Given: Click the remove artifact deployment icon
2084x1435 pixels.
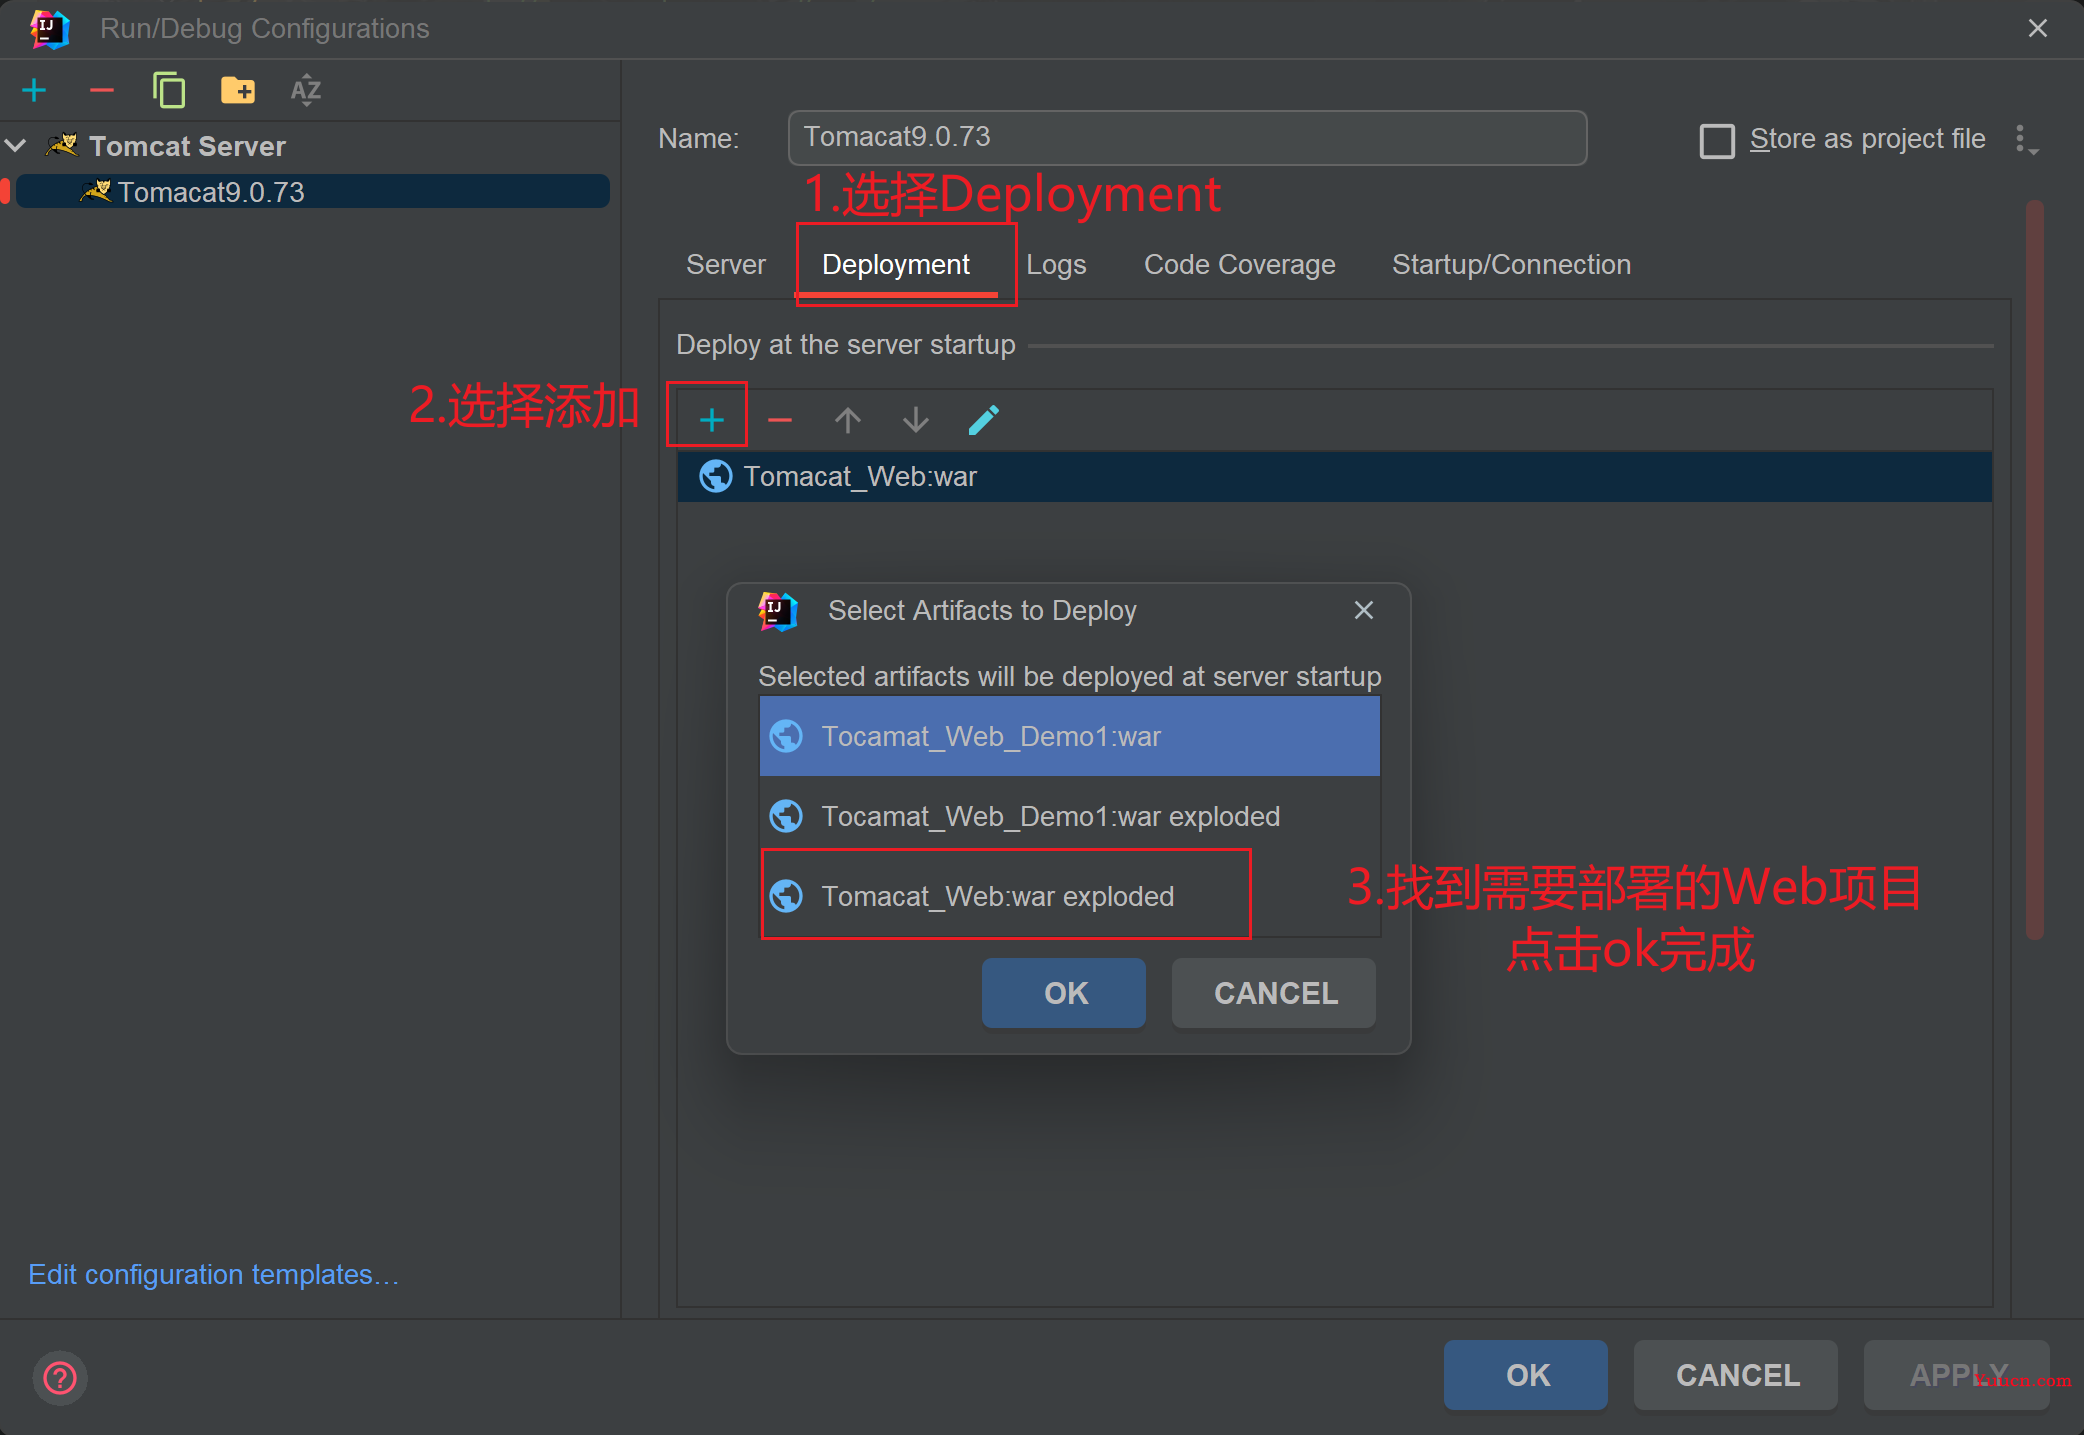Looking at the screenshot, I should pyautogui.click(x=782, y=420).
